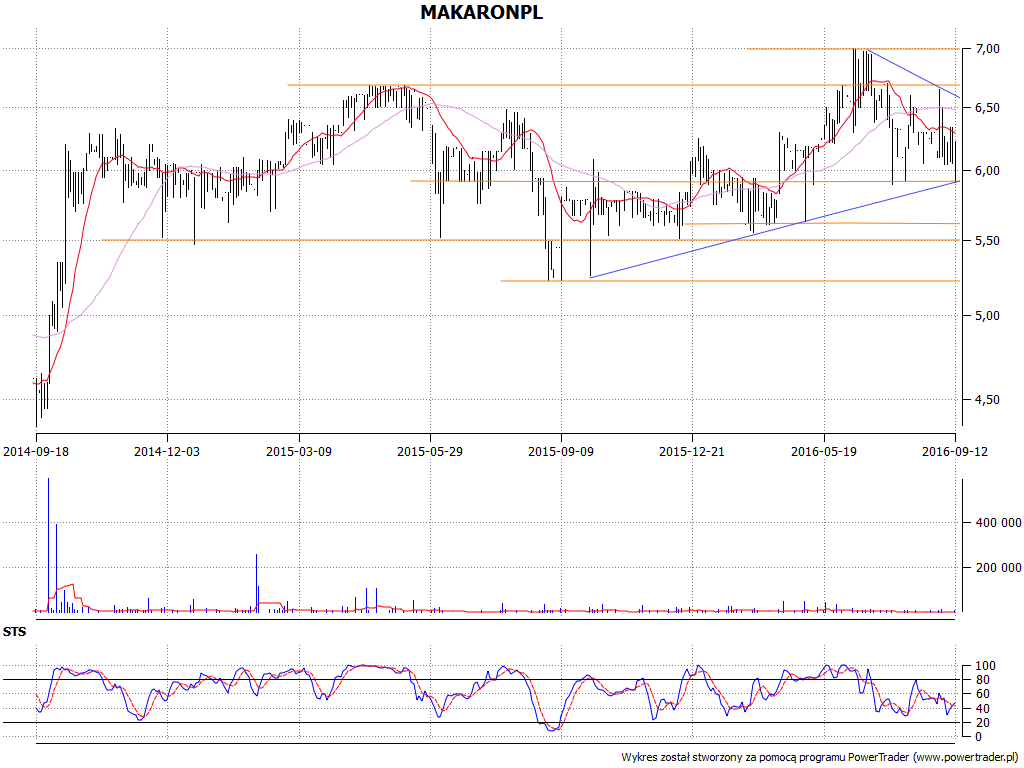Click the 60 stochastic axis label

click(983, 695)
